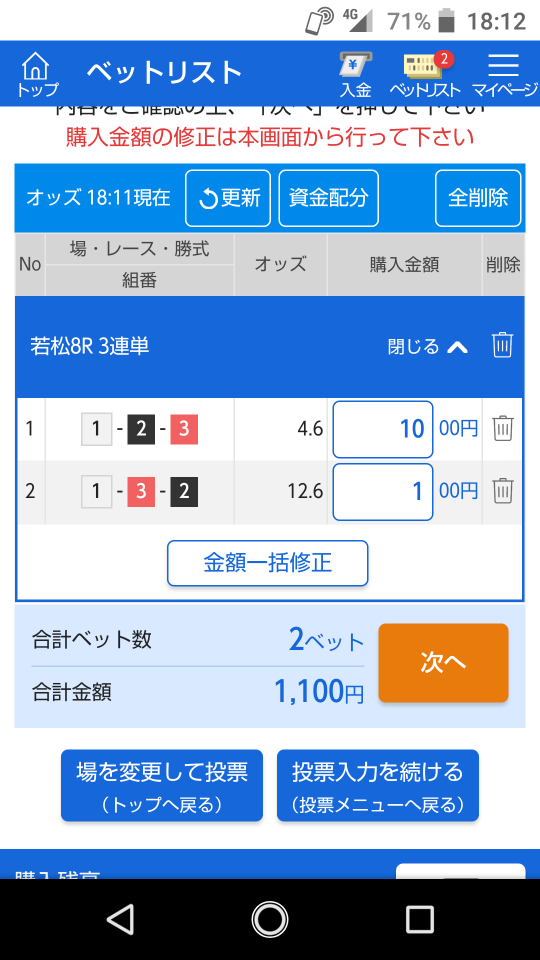Screen dimensions: 540x960
Task: Delete the whole 若松8R 3連単 group with its trash icon
Action: 502,345
